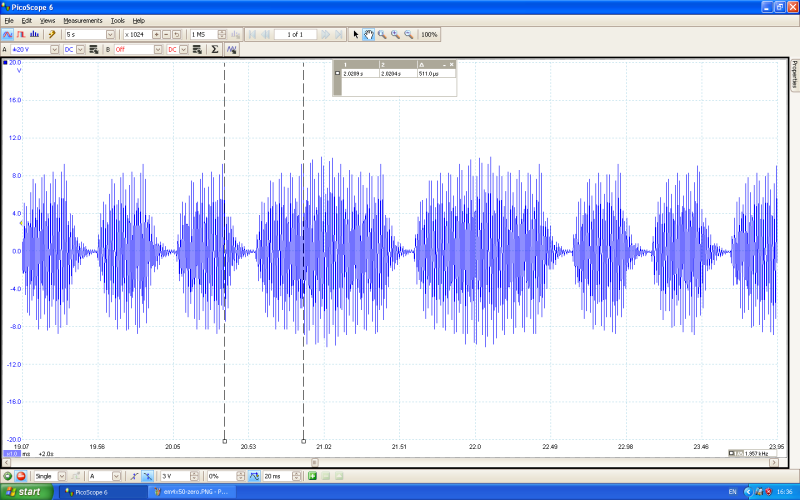Click the Auto setup lightning icon

(x=52, y=35)
